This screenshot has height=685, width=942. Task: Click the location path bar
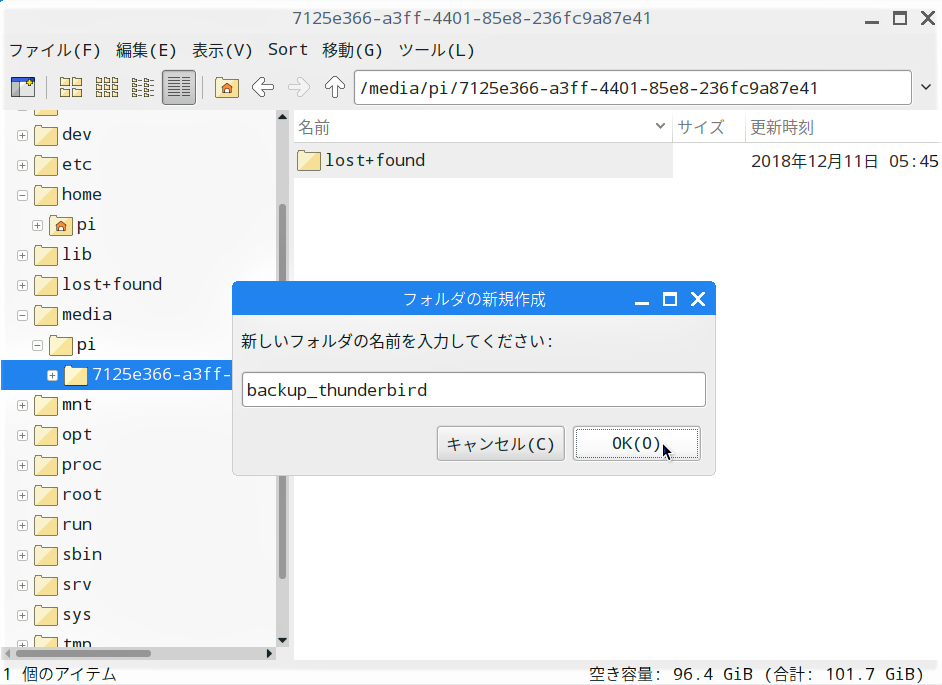633,88
